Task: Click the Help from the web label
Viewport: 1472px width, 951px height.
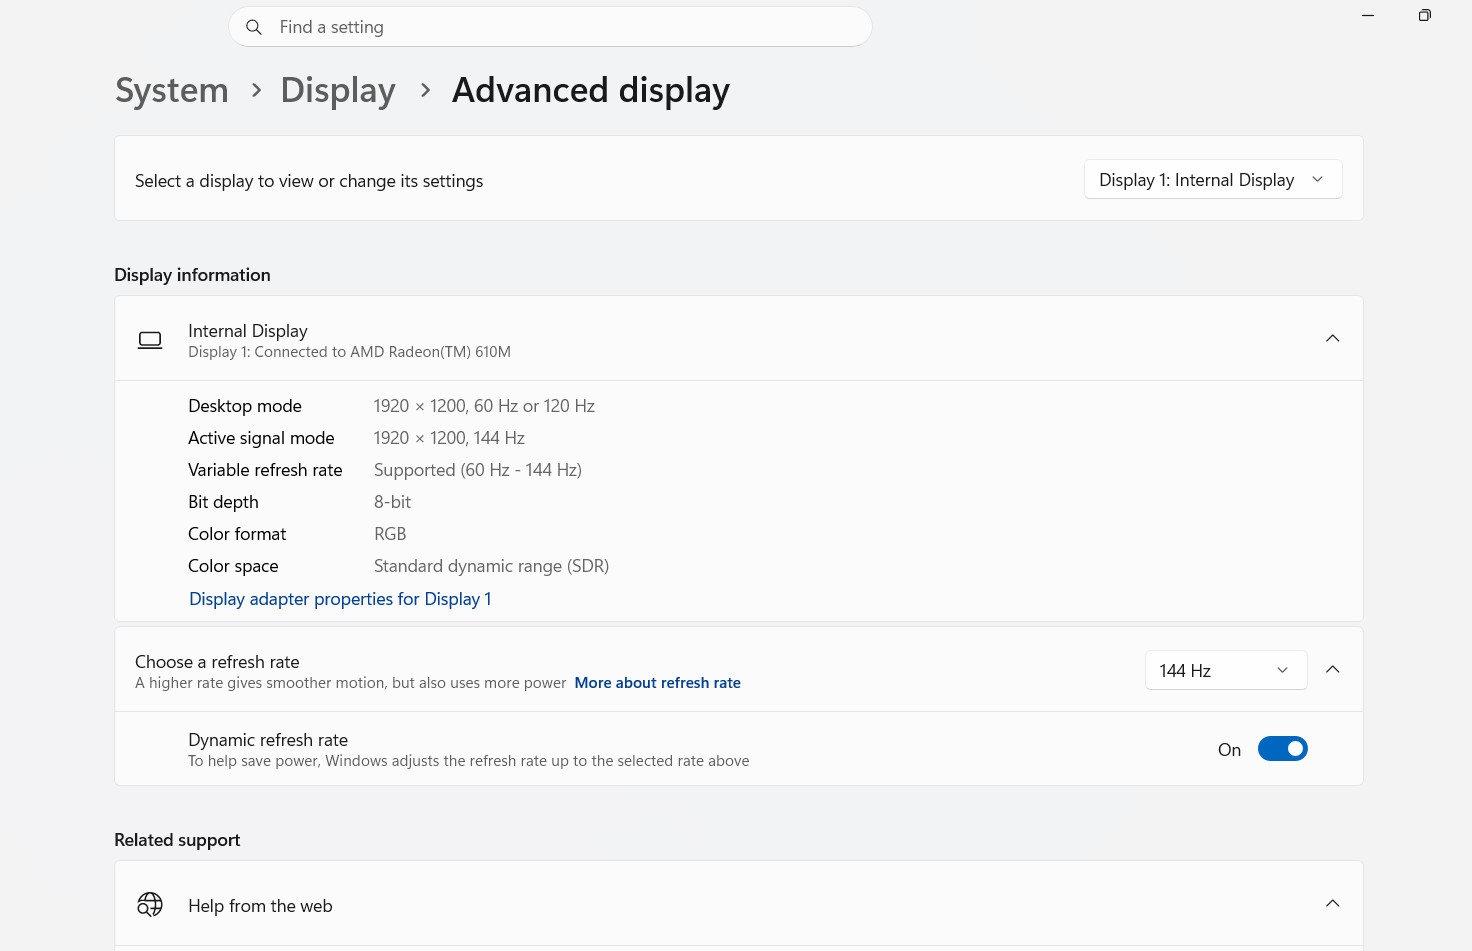Action: (x=260, y=906)
